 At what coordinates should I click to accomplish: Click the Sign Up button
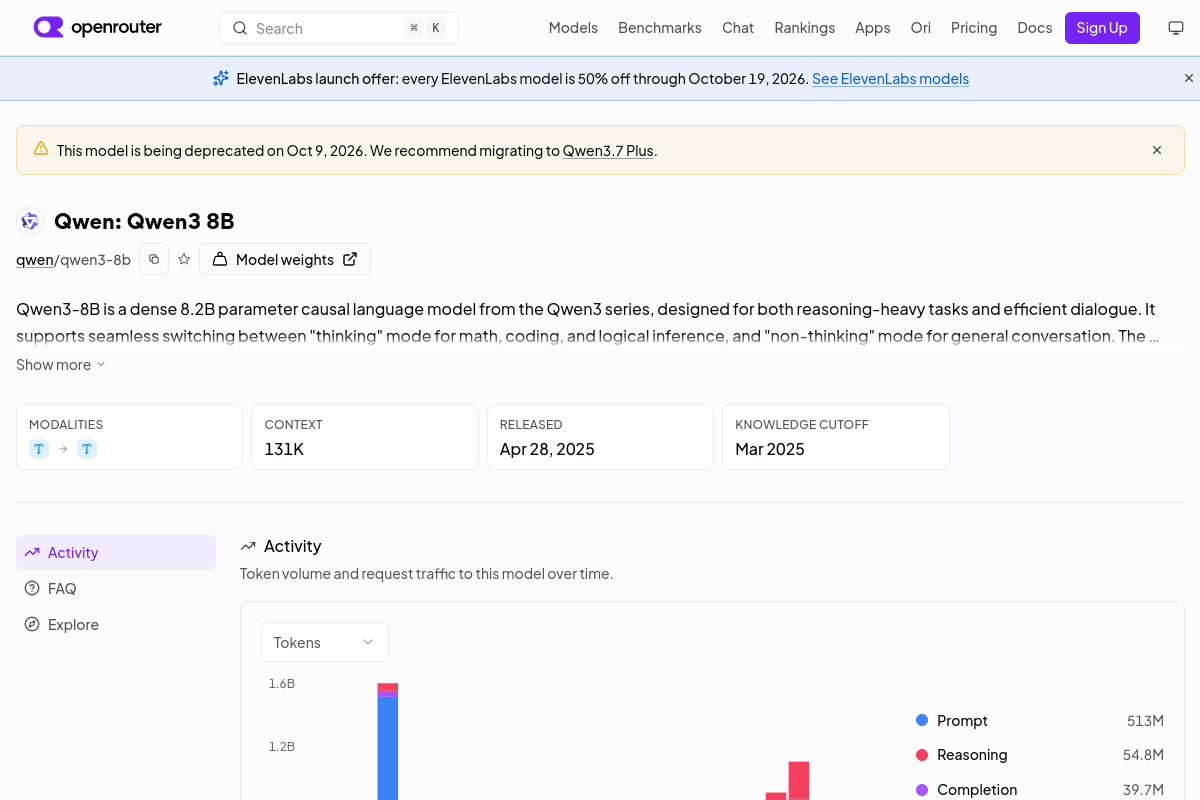[x=1102, y=28]
